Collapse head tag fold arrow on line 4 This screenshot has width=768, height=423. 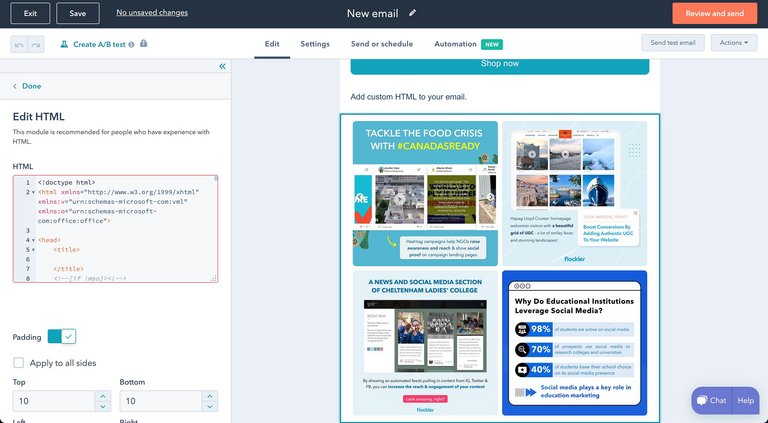coord(33,240)
